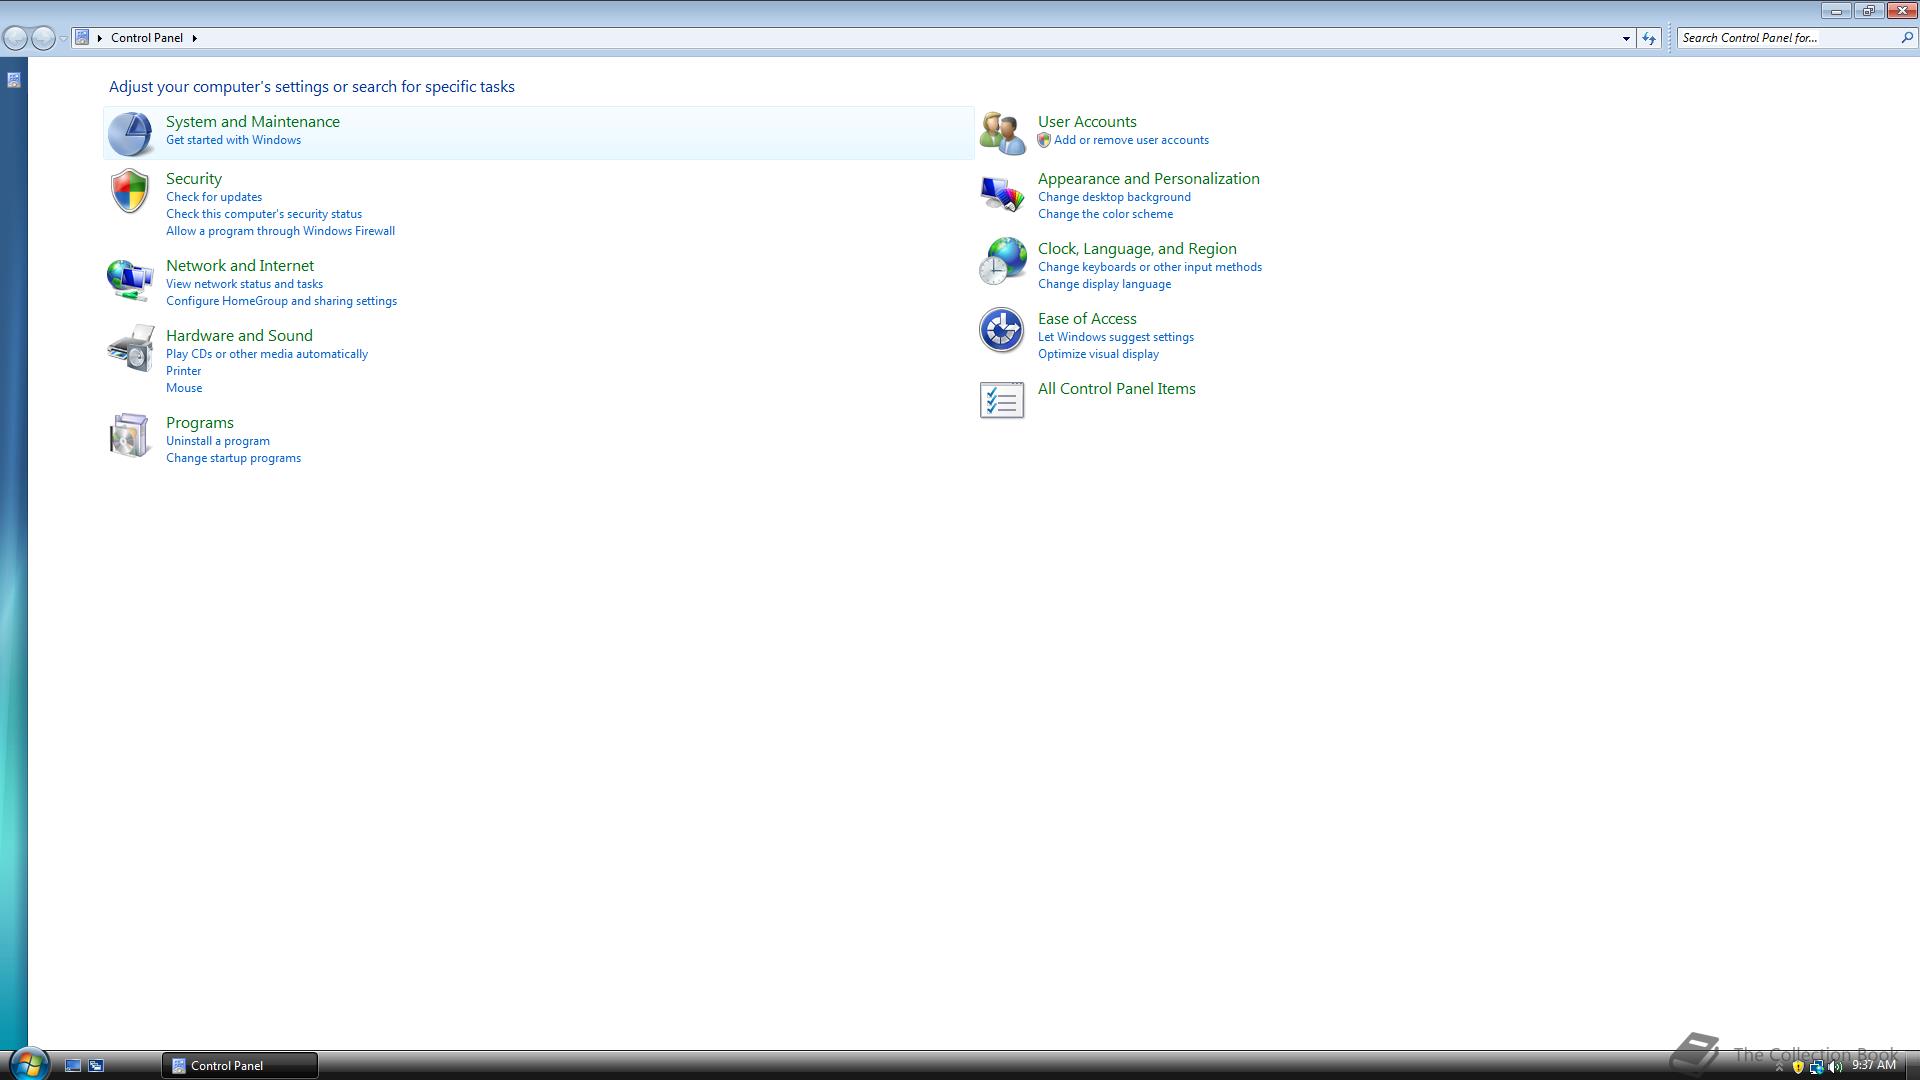Open Hardware and Sound heading

(x=239, y=335)
